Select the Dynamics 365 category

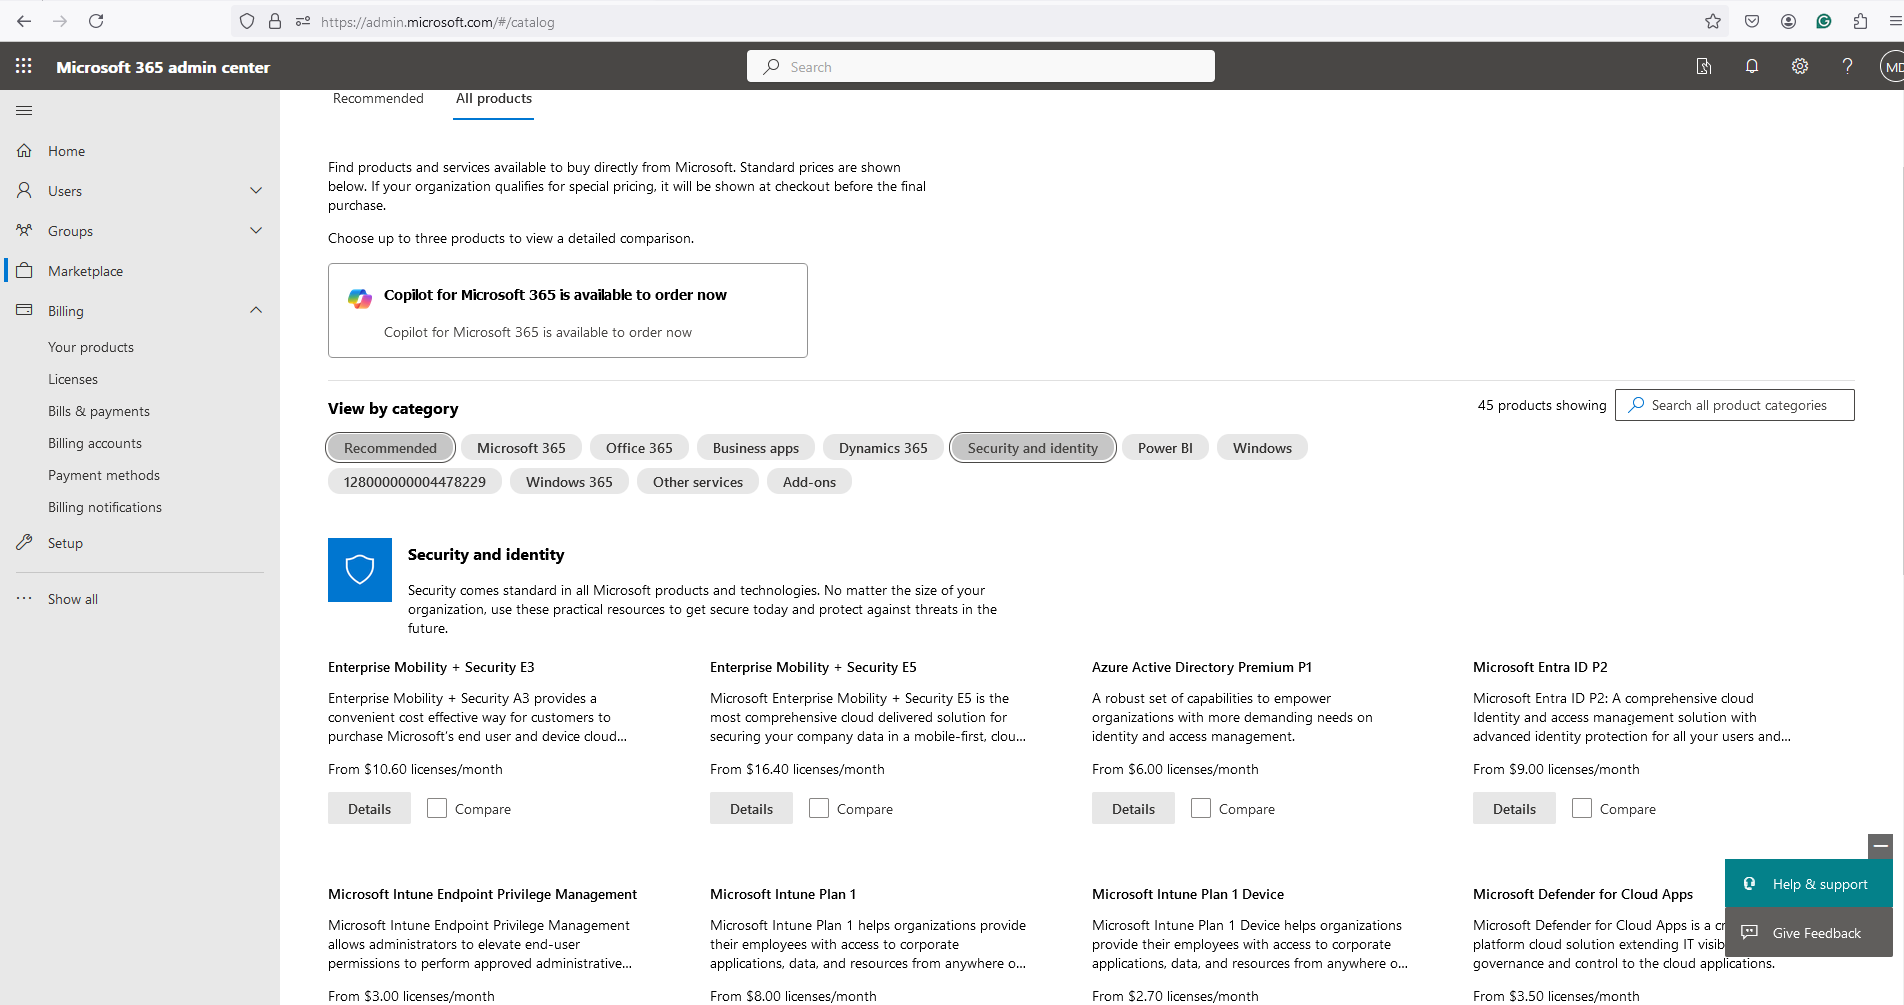(883, 448)
